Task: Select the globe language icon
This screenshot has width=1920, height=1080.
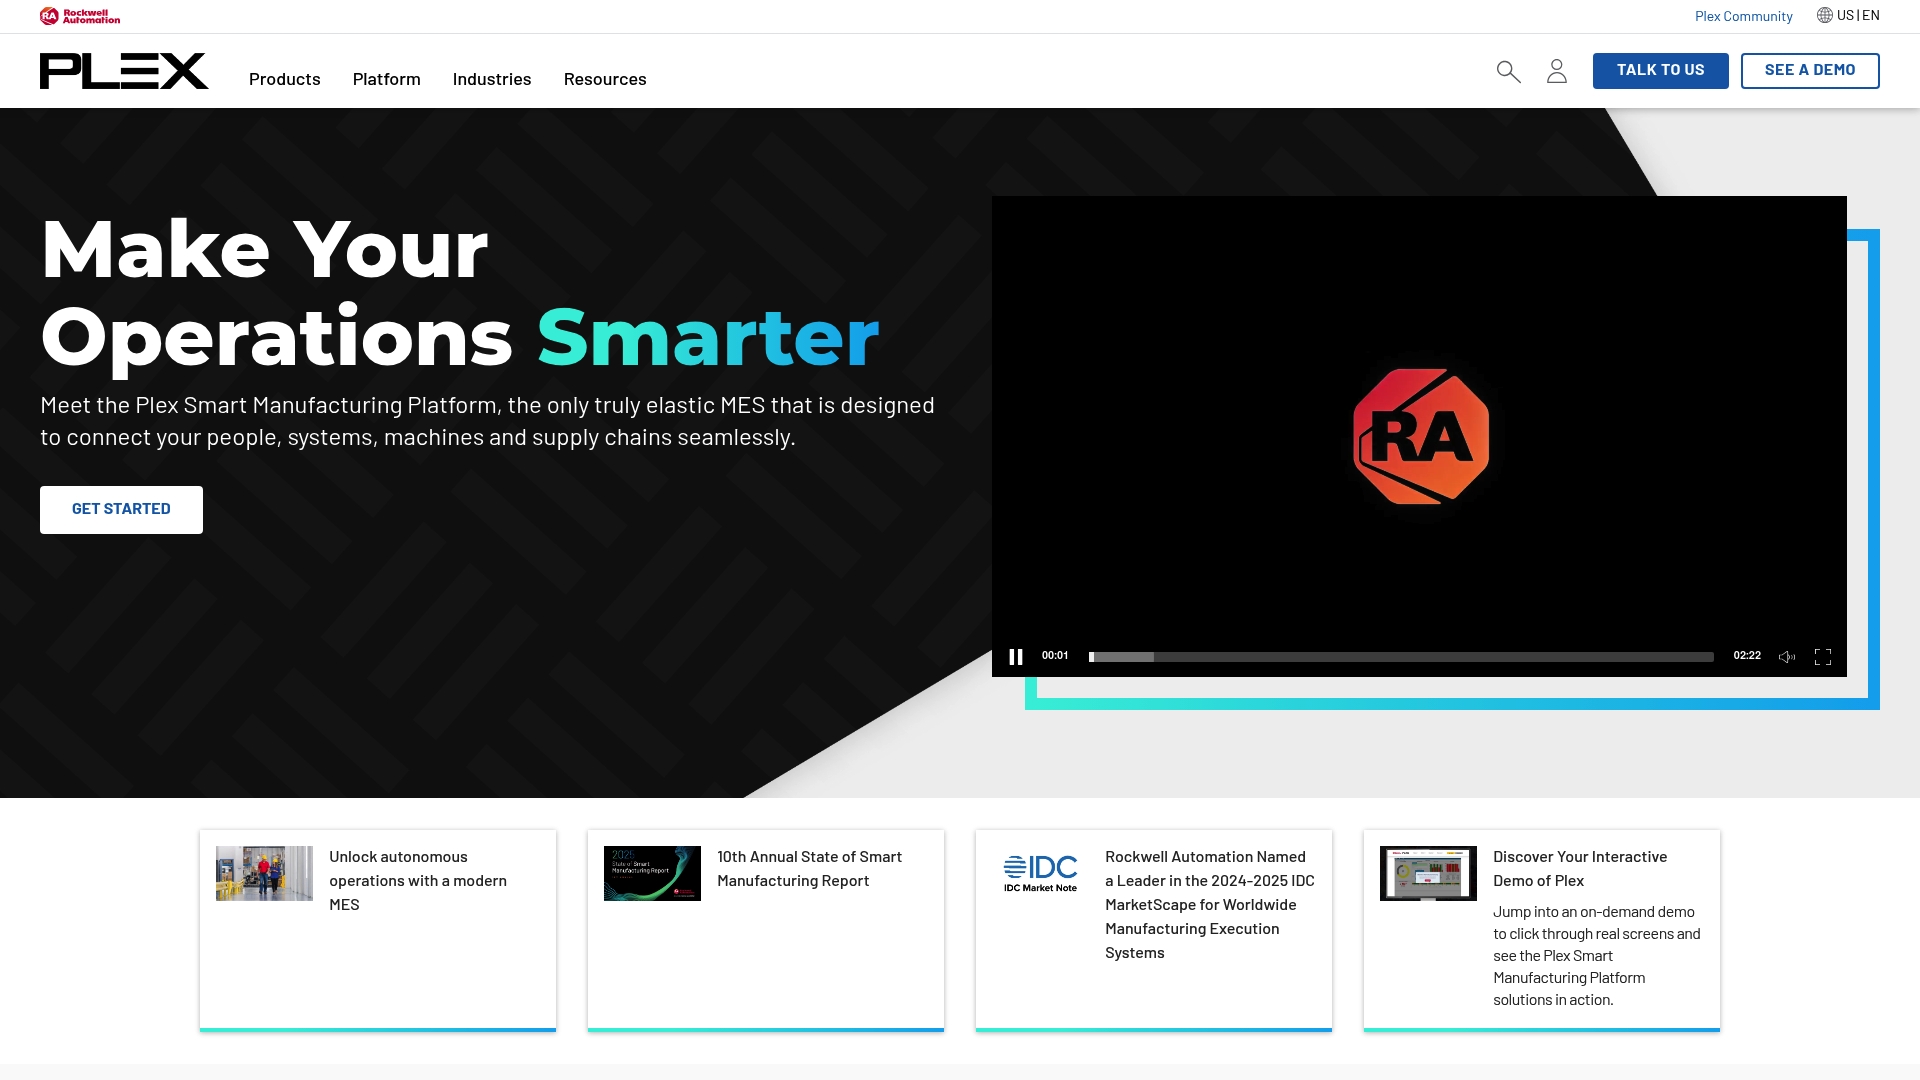Action: pos(1822,15)
